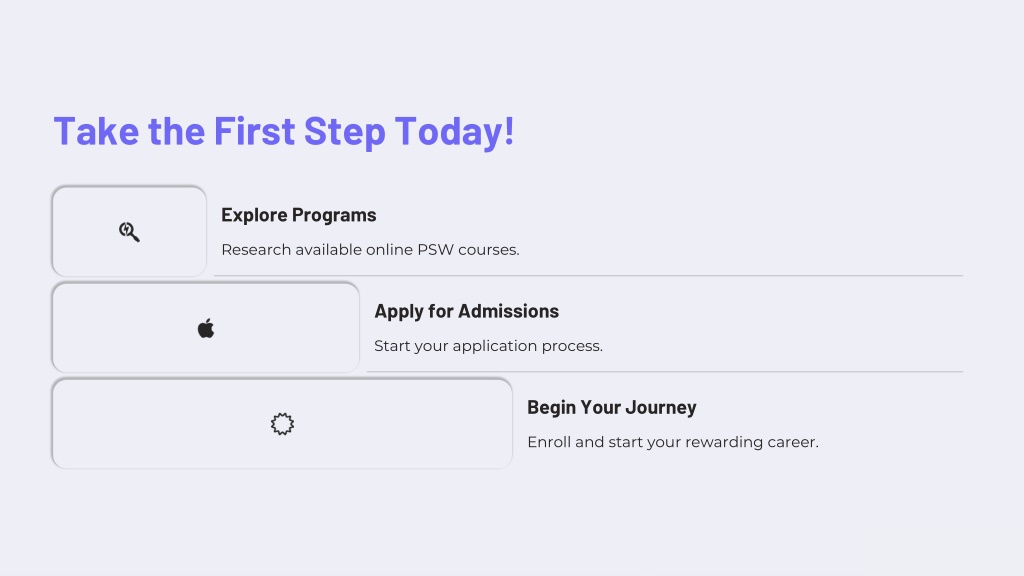Click the word Today! in the title
This screenshot has height=576, width=1024.
point(455,133)
